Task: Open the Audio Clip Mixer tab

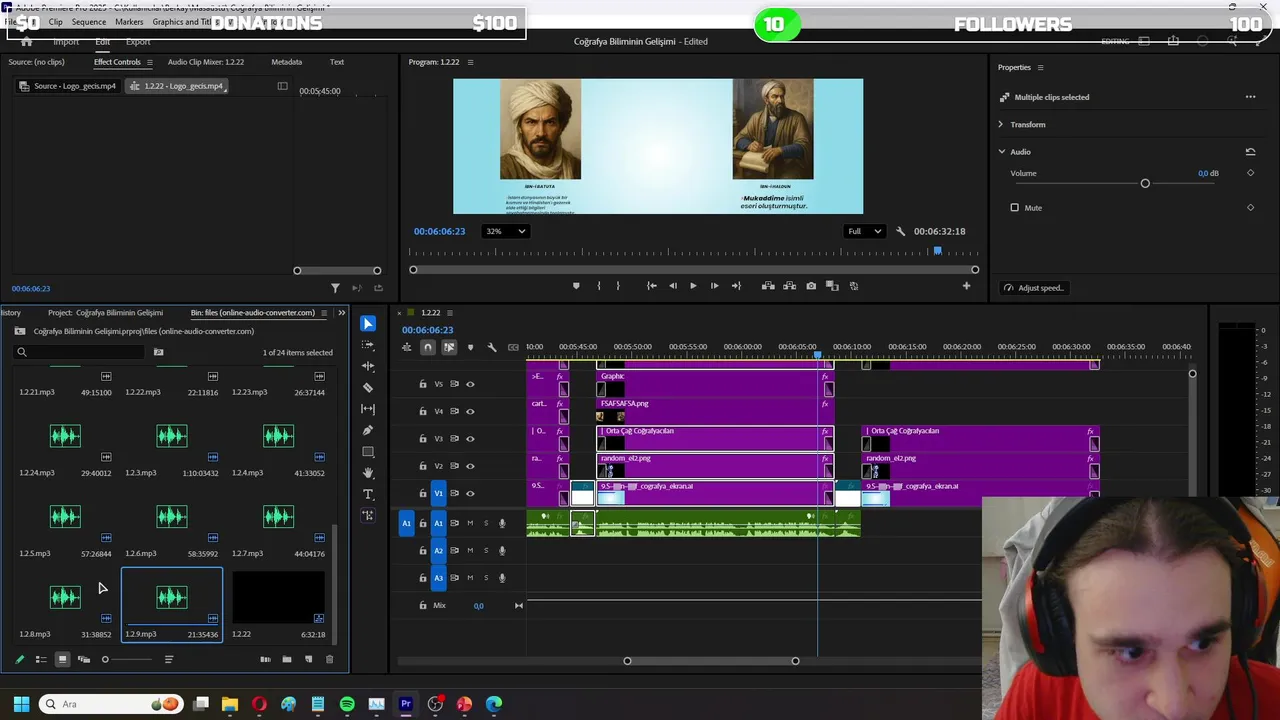Action: pyautogui.click(x=206, y=62)
